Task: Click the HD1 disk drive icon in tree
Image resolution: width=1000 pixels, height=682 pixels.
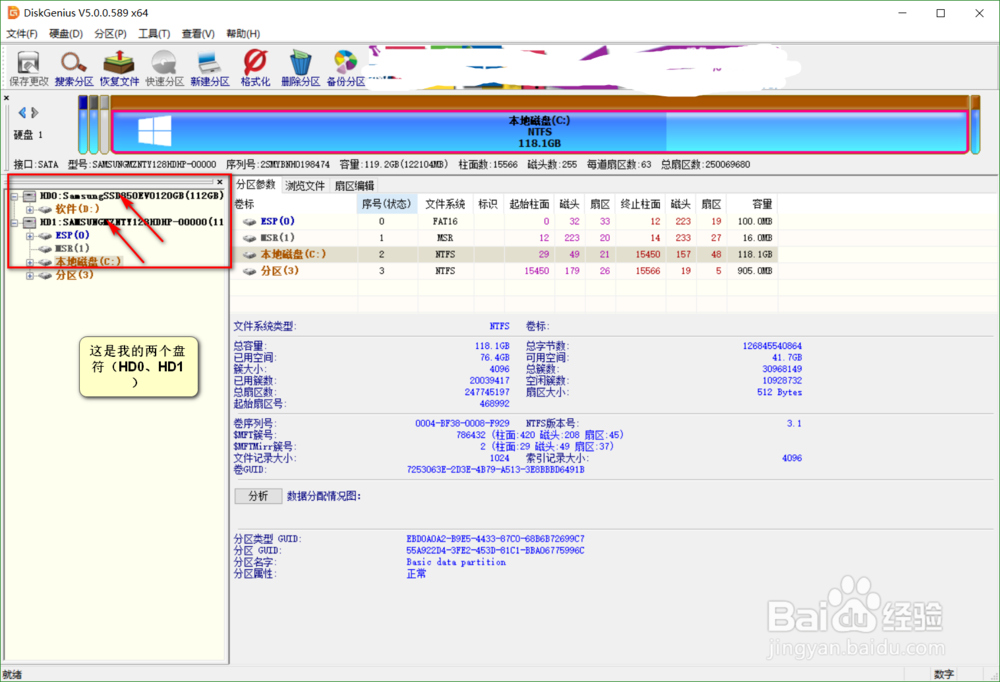Action: pyautogui.click(x=29, y=222)
